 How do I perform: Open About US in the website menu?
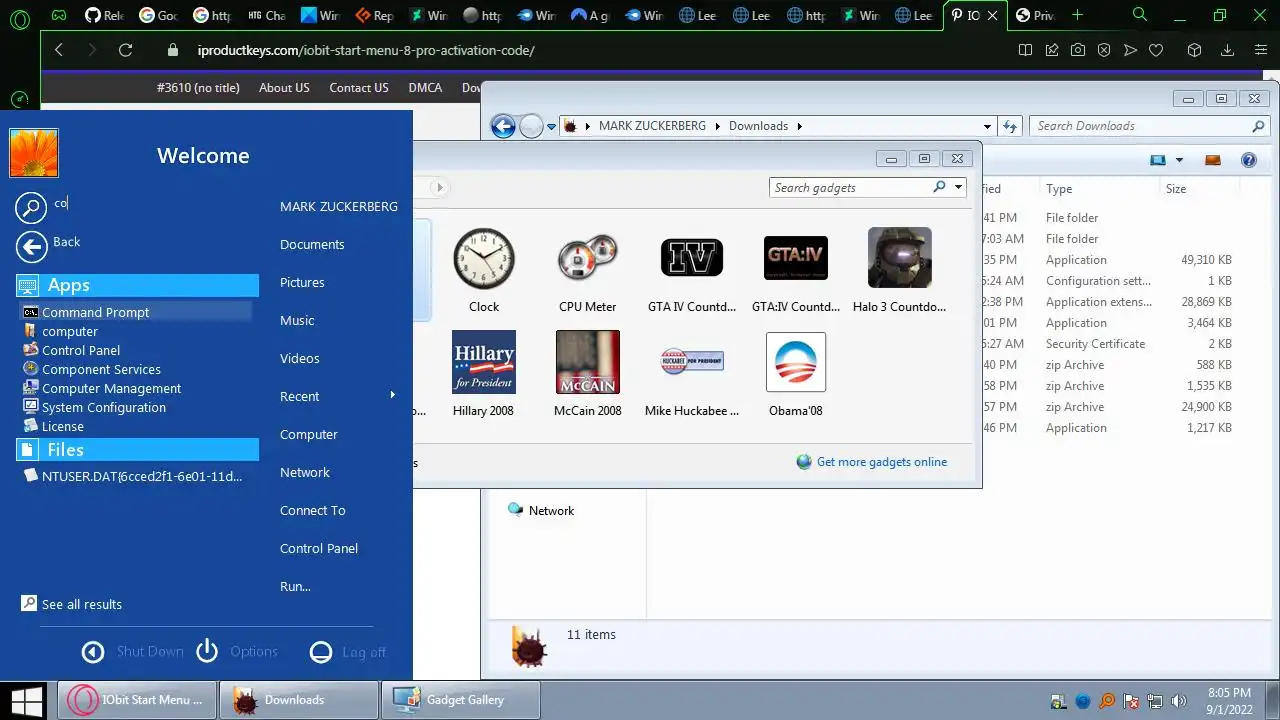coord(284,87)
